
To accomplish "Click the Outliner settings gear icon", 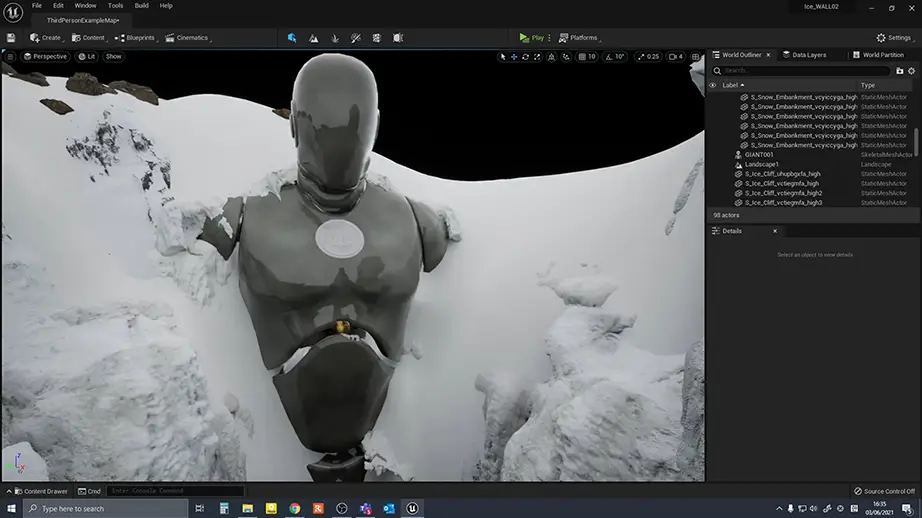I will (911, 71).
